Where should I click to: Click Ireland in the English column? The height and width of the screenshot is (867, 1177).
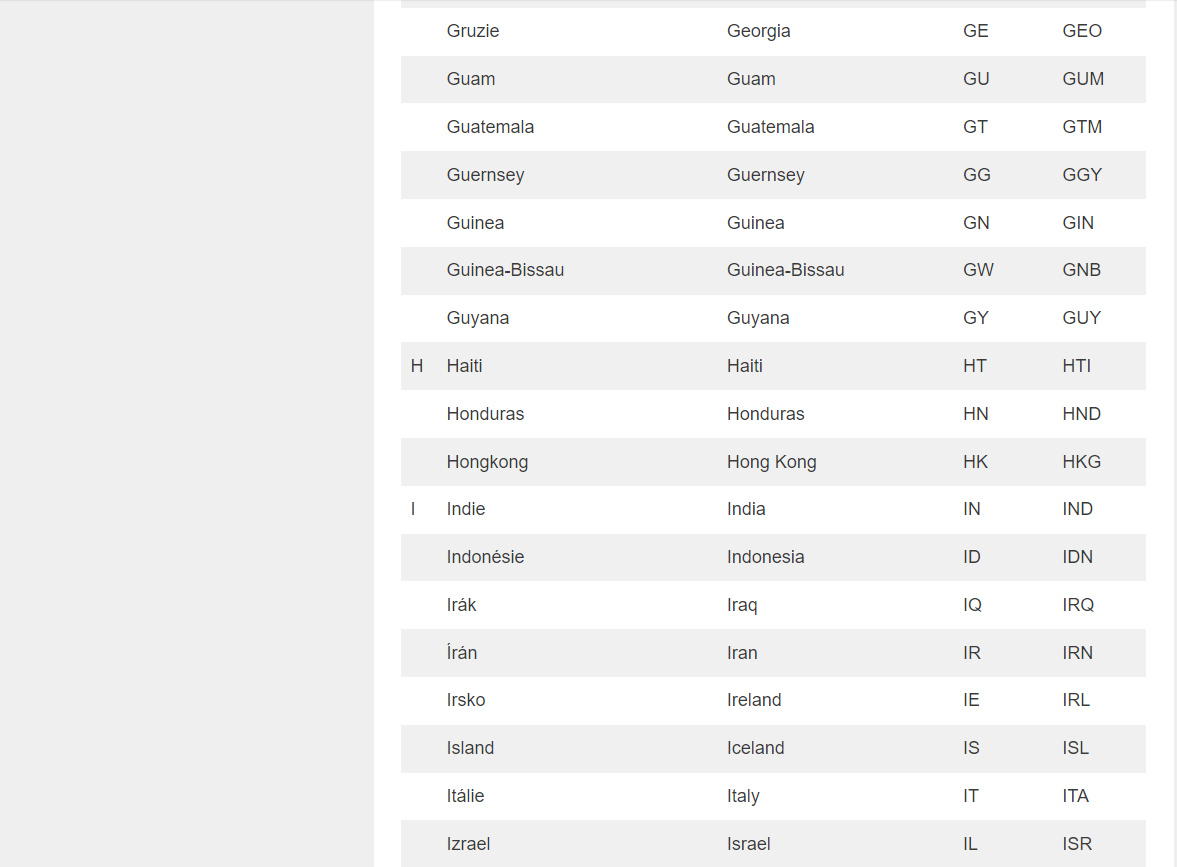[x=754, y=700]
